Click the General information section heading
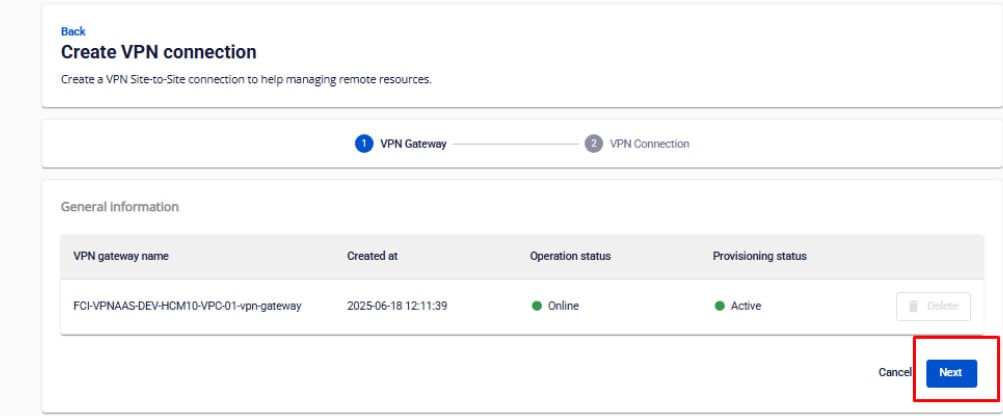 [x=120, y=207]
